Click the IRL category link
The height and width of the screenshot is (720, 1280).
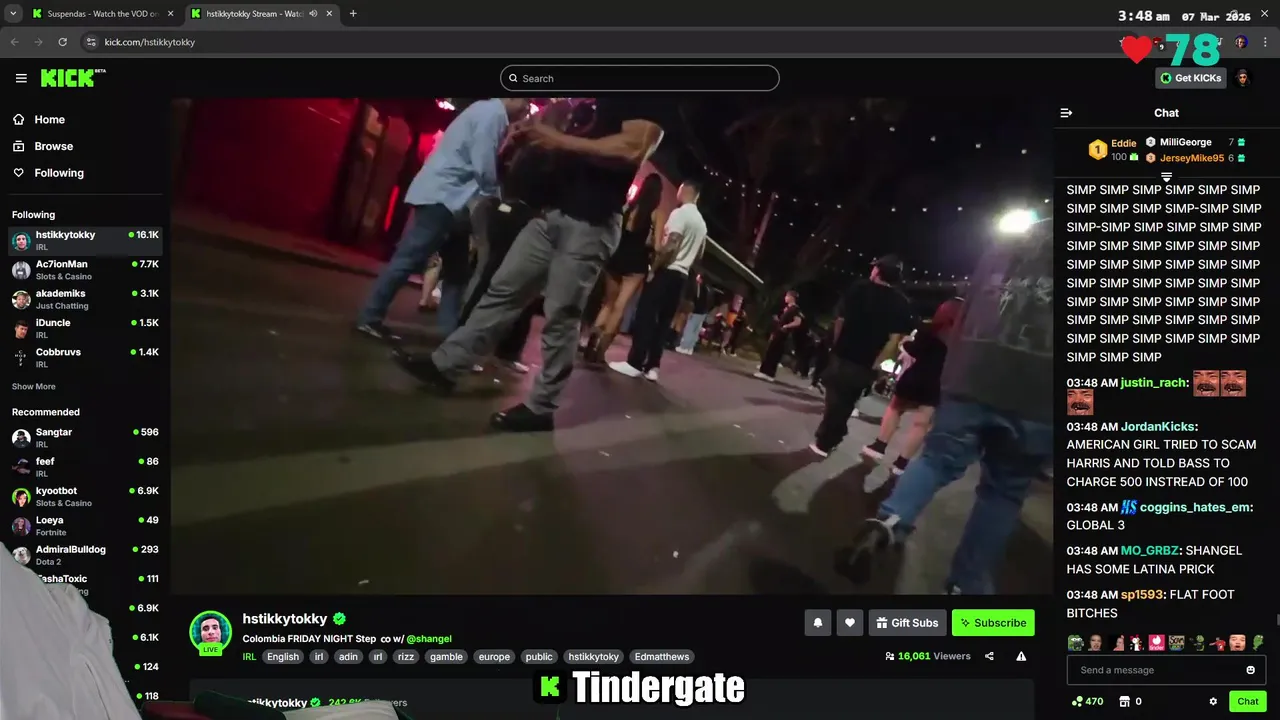249,657
